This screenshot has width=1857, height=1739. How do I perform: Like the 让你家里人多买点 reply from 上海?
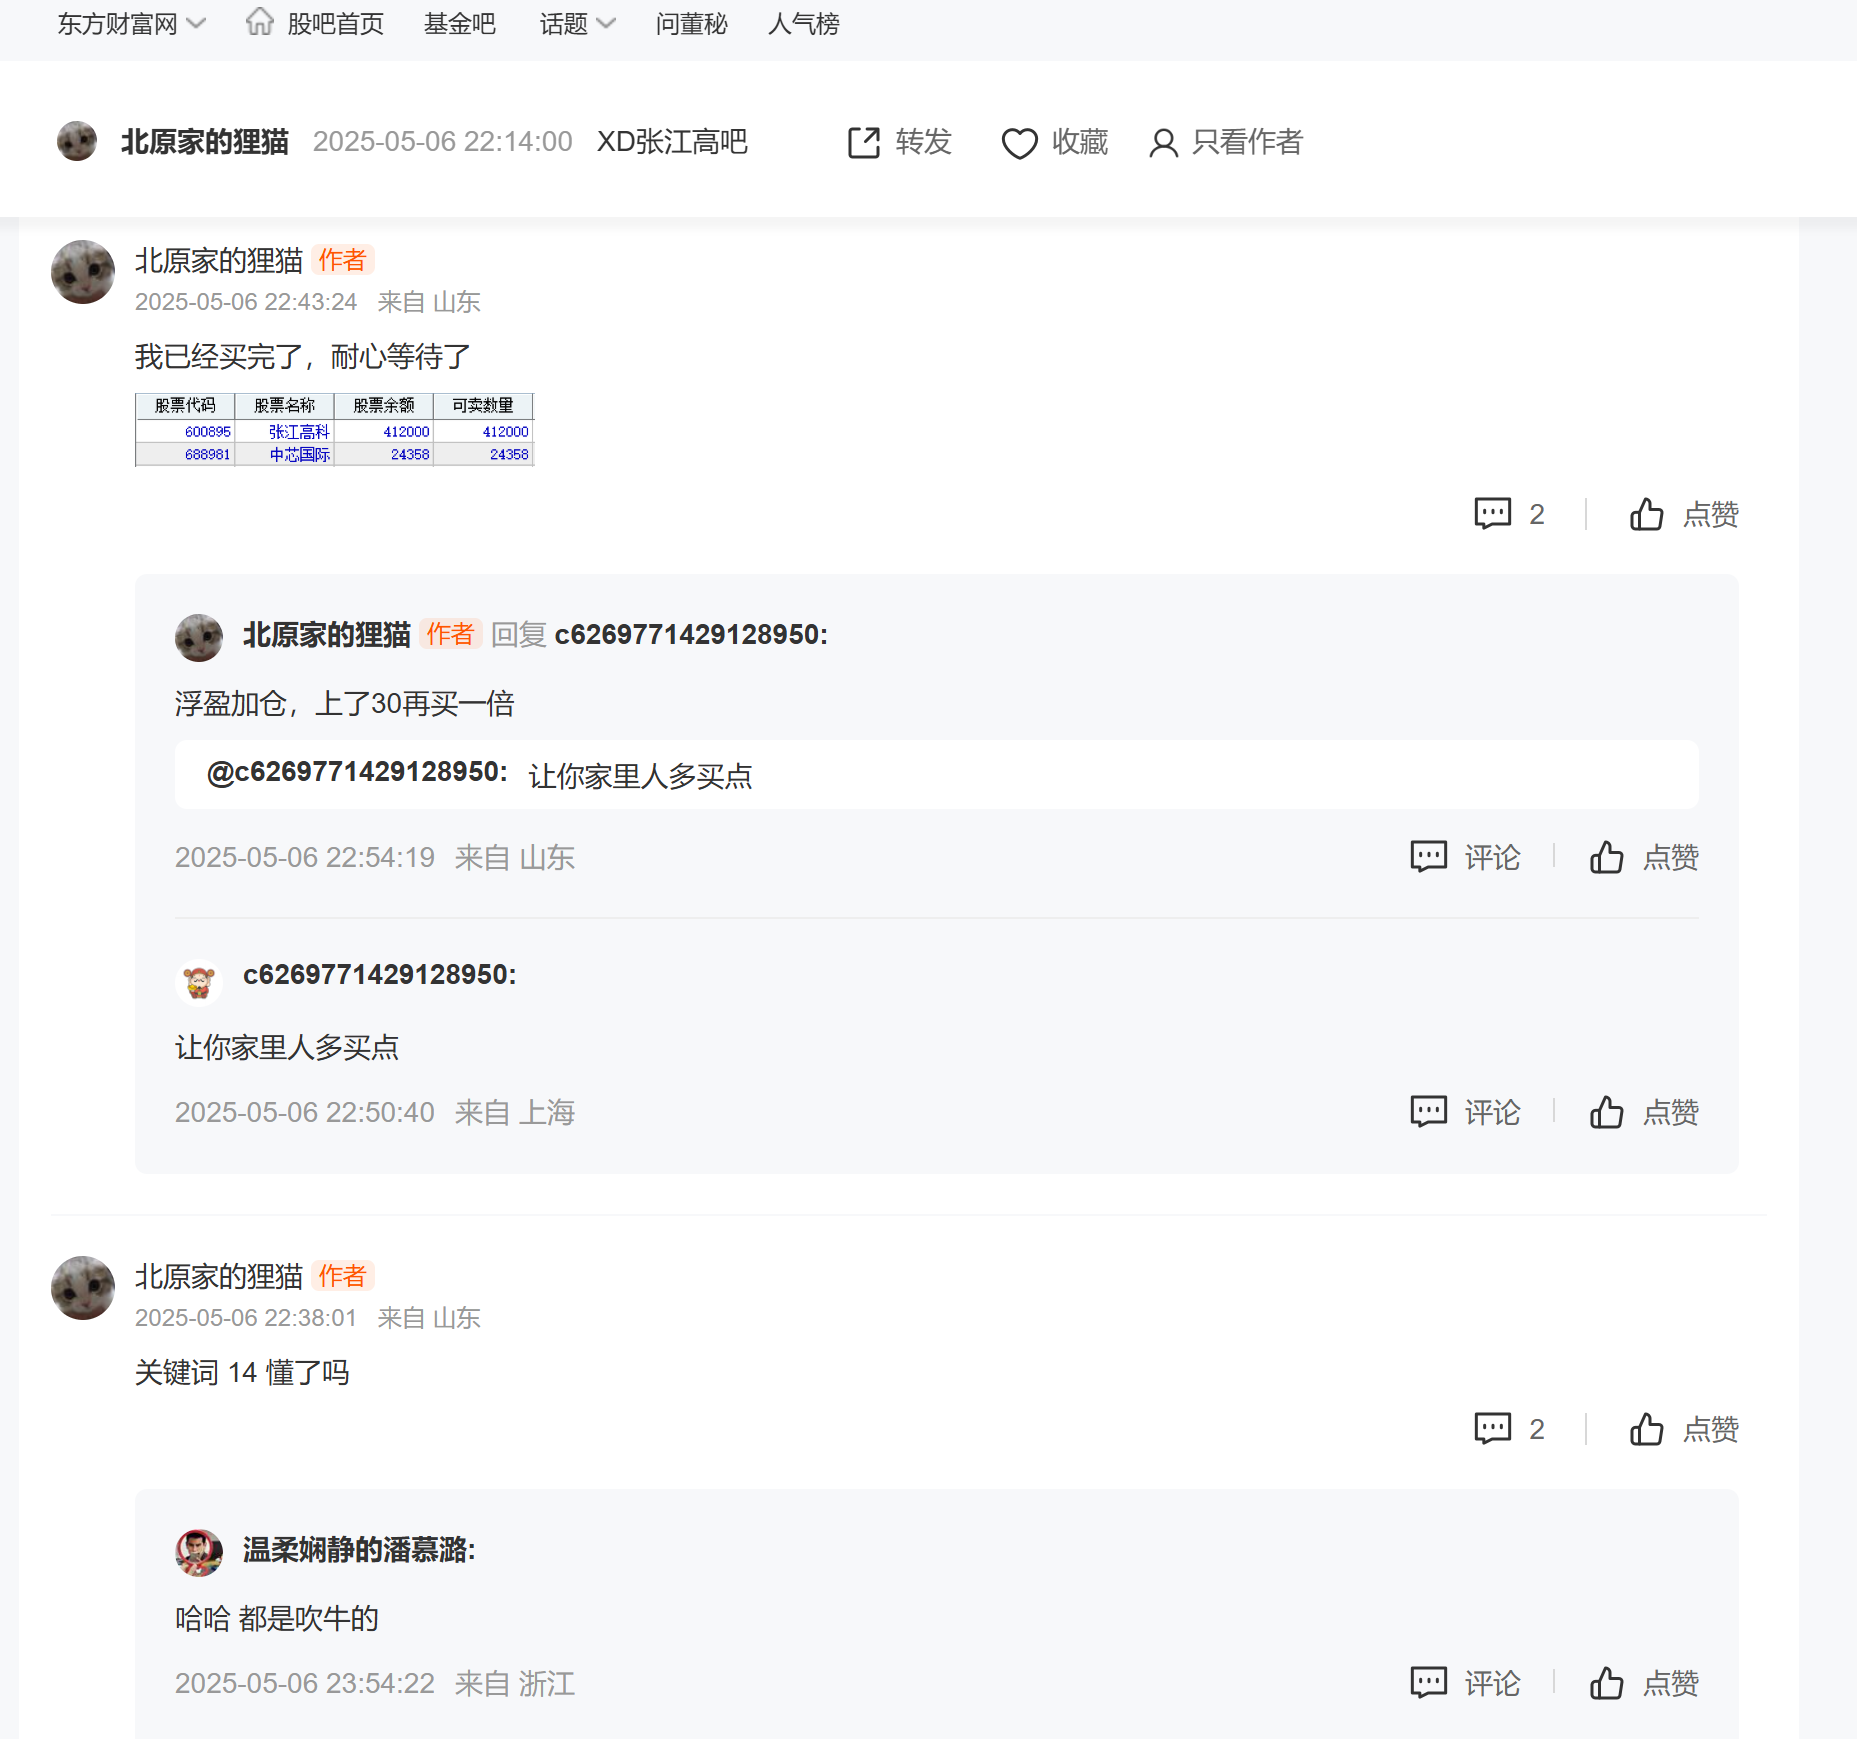[x=1606, y=1112]
